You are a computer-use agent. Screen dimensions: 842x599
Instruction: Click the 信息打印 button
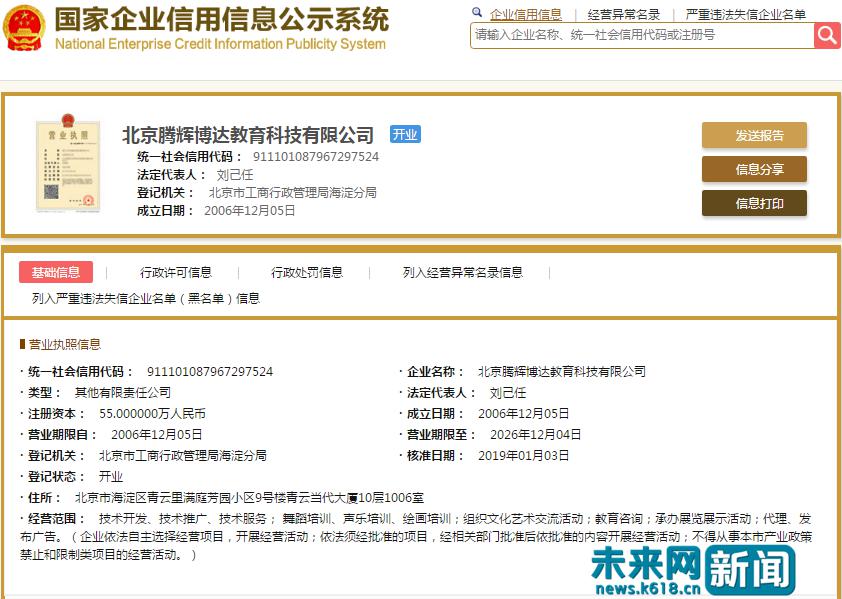click(x=754, y=203)
